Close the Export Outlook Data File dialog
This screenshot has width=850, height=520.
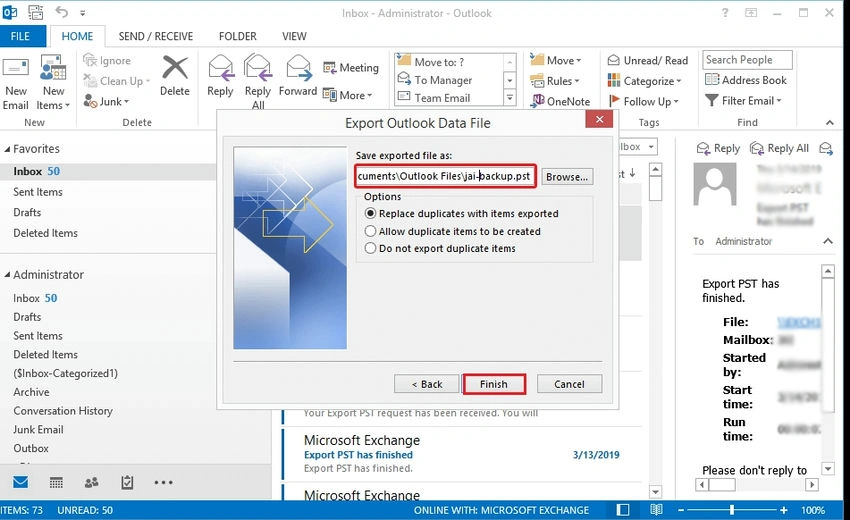(x=599, y=119)
